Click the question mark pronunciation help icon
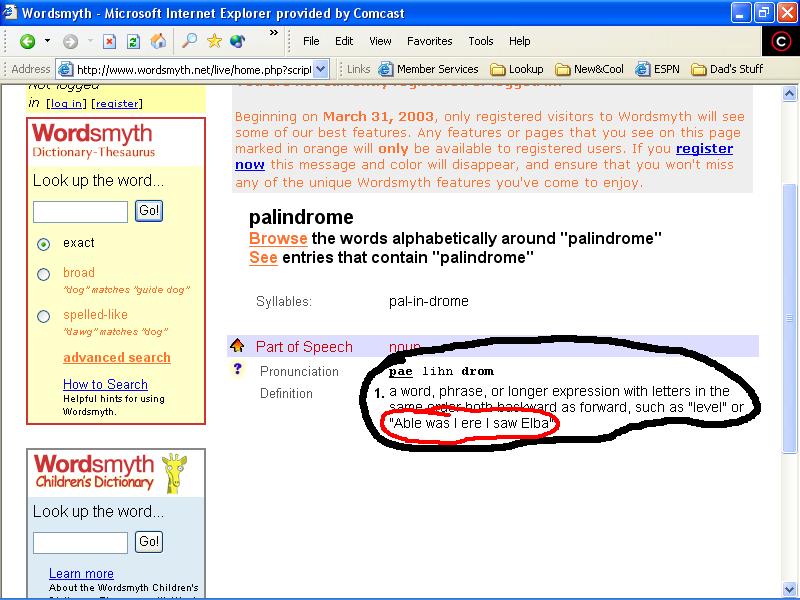This screenshot has height=600, width=800. point(237,368)
